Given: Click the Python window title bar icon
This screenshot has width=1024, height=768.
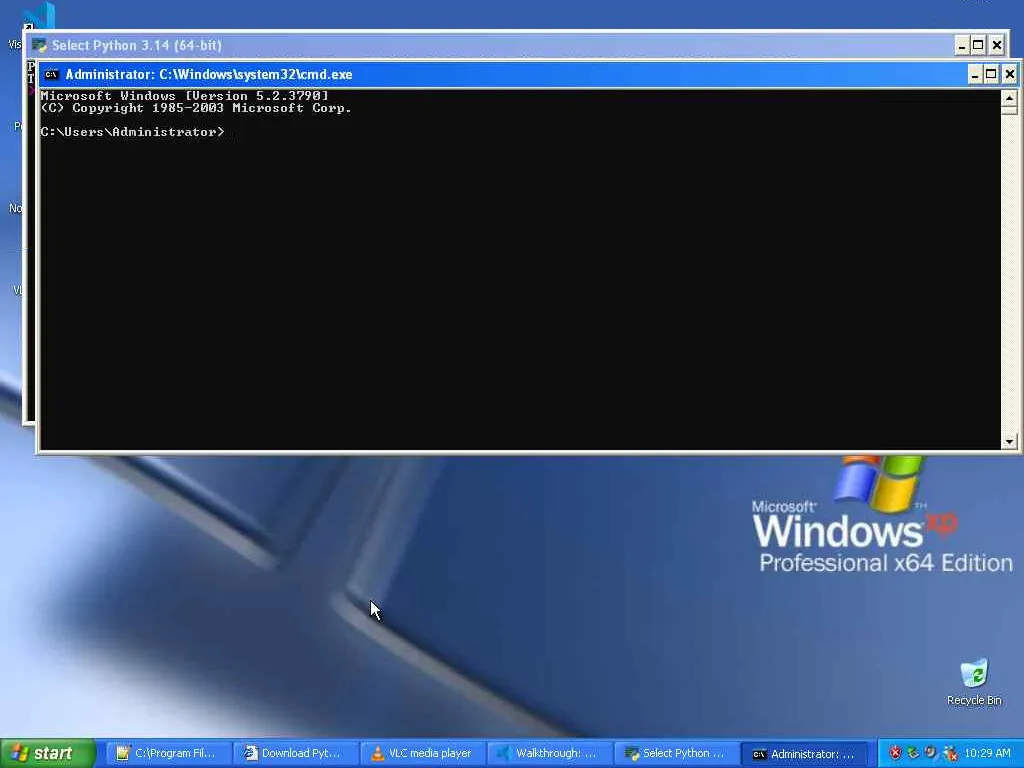Looking at the screenshot, I should [39, 46].
